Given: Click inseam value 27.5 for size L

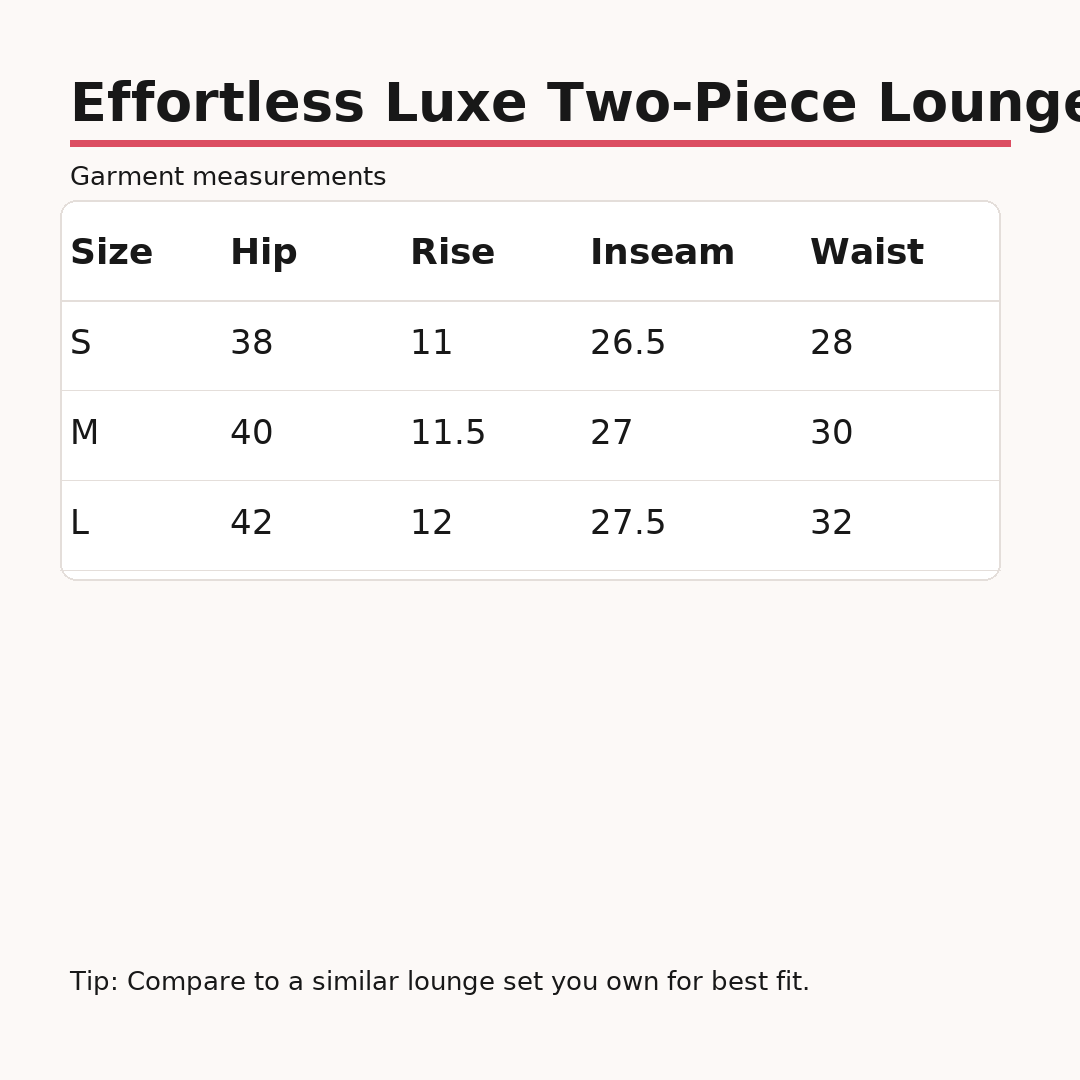Looking at the screenshot, I should 627,524.
